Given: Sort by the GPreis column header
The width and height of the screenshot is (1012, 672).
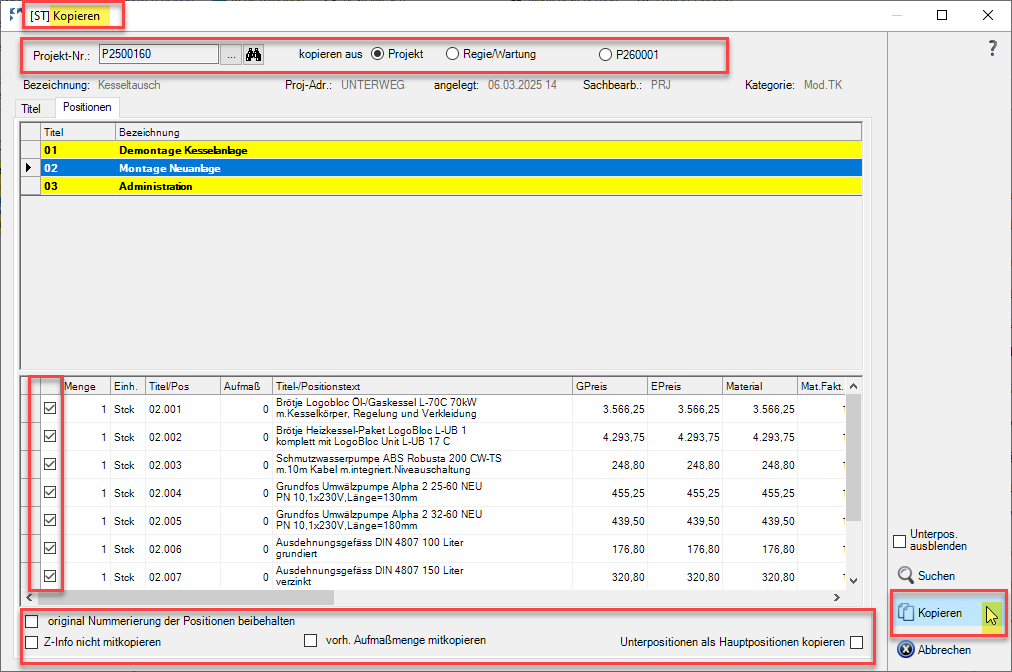Looking at the screenshot, I should (x=609, y=386).
